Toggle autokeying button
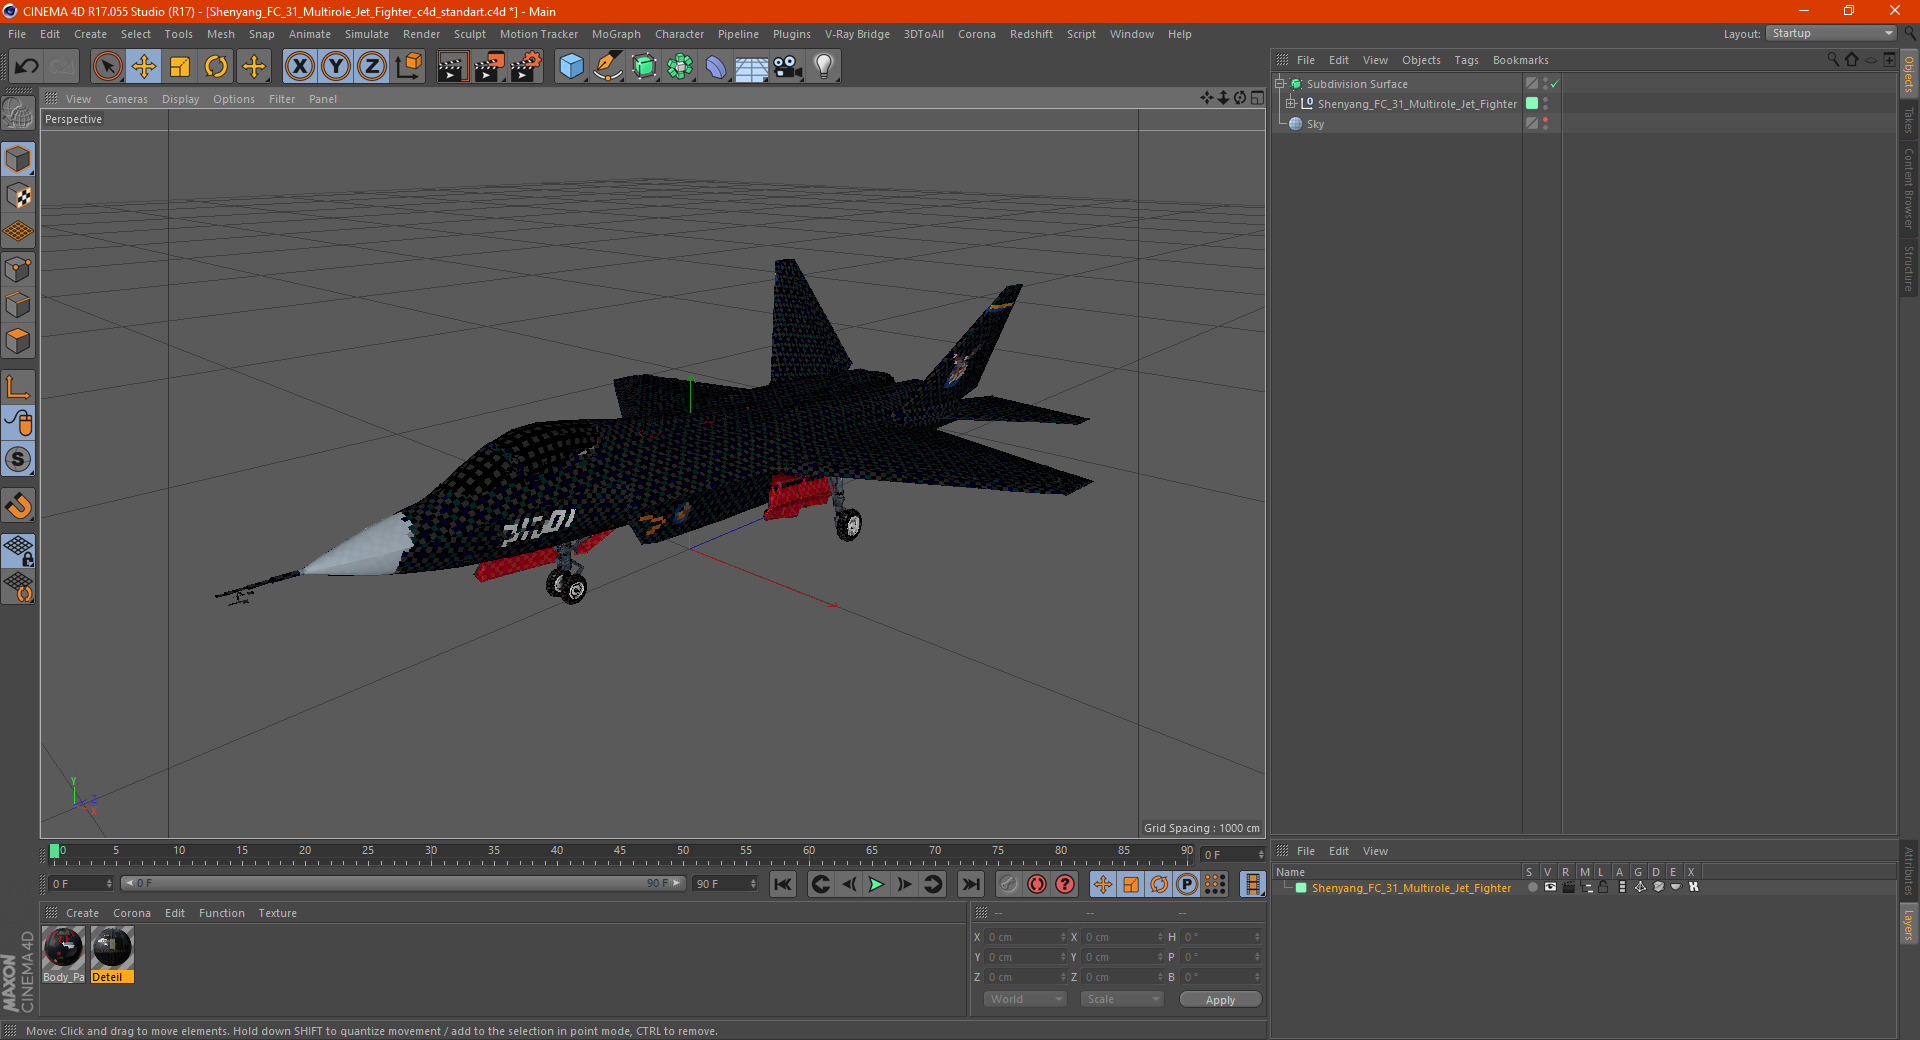1920x1040 pixels. 1037,884
